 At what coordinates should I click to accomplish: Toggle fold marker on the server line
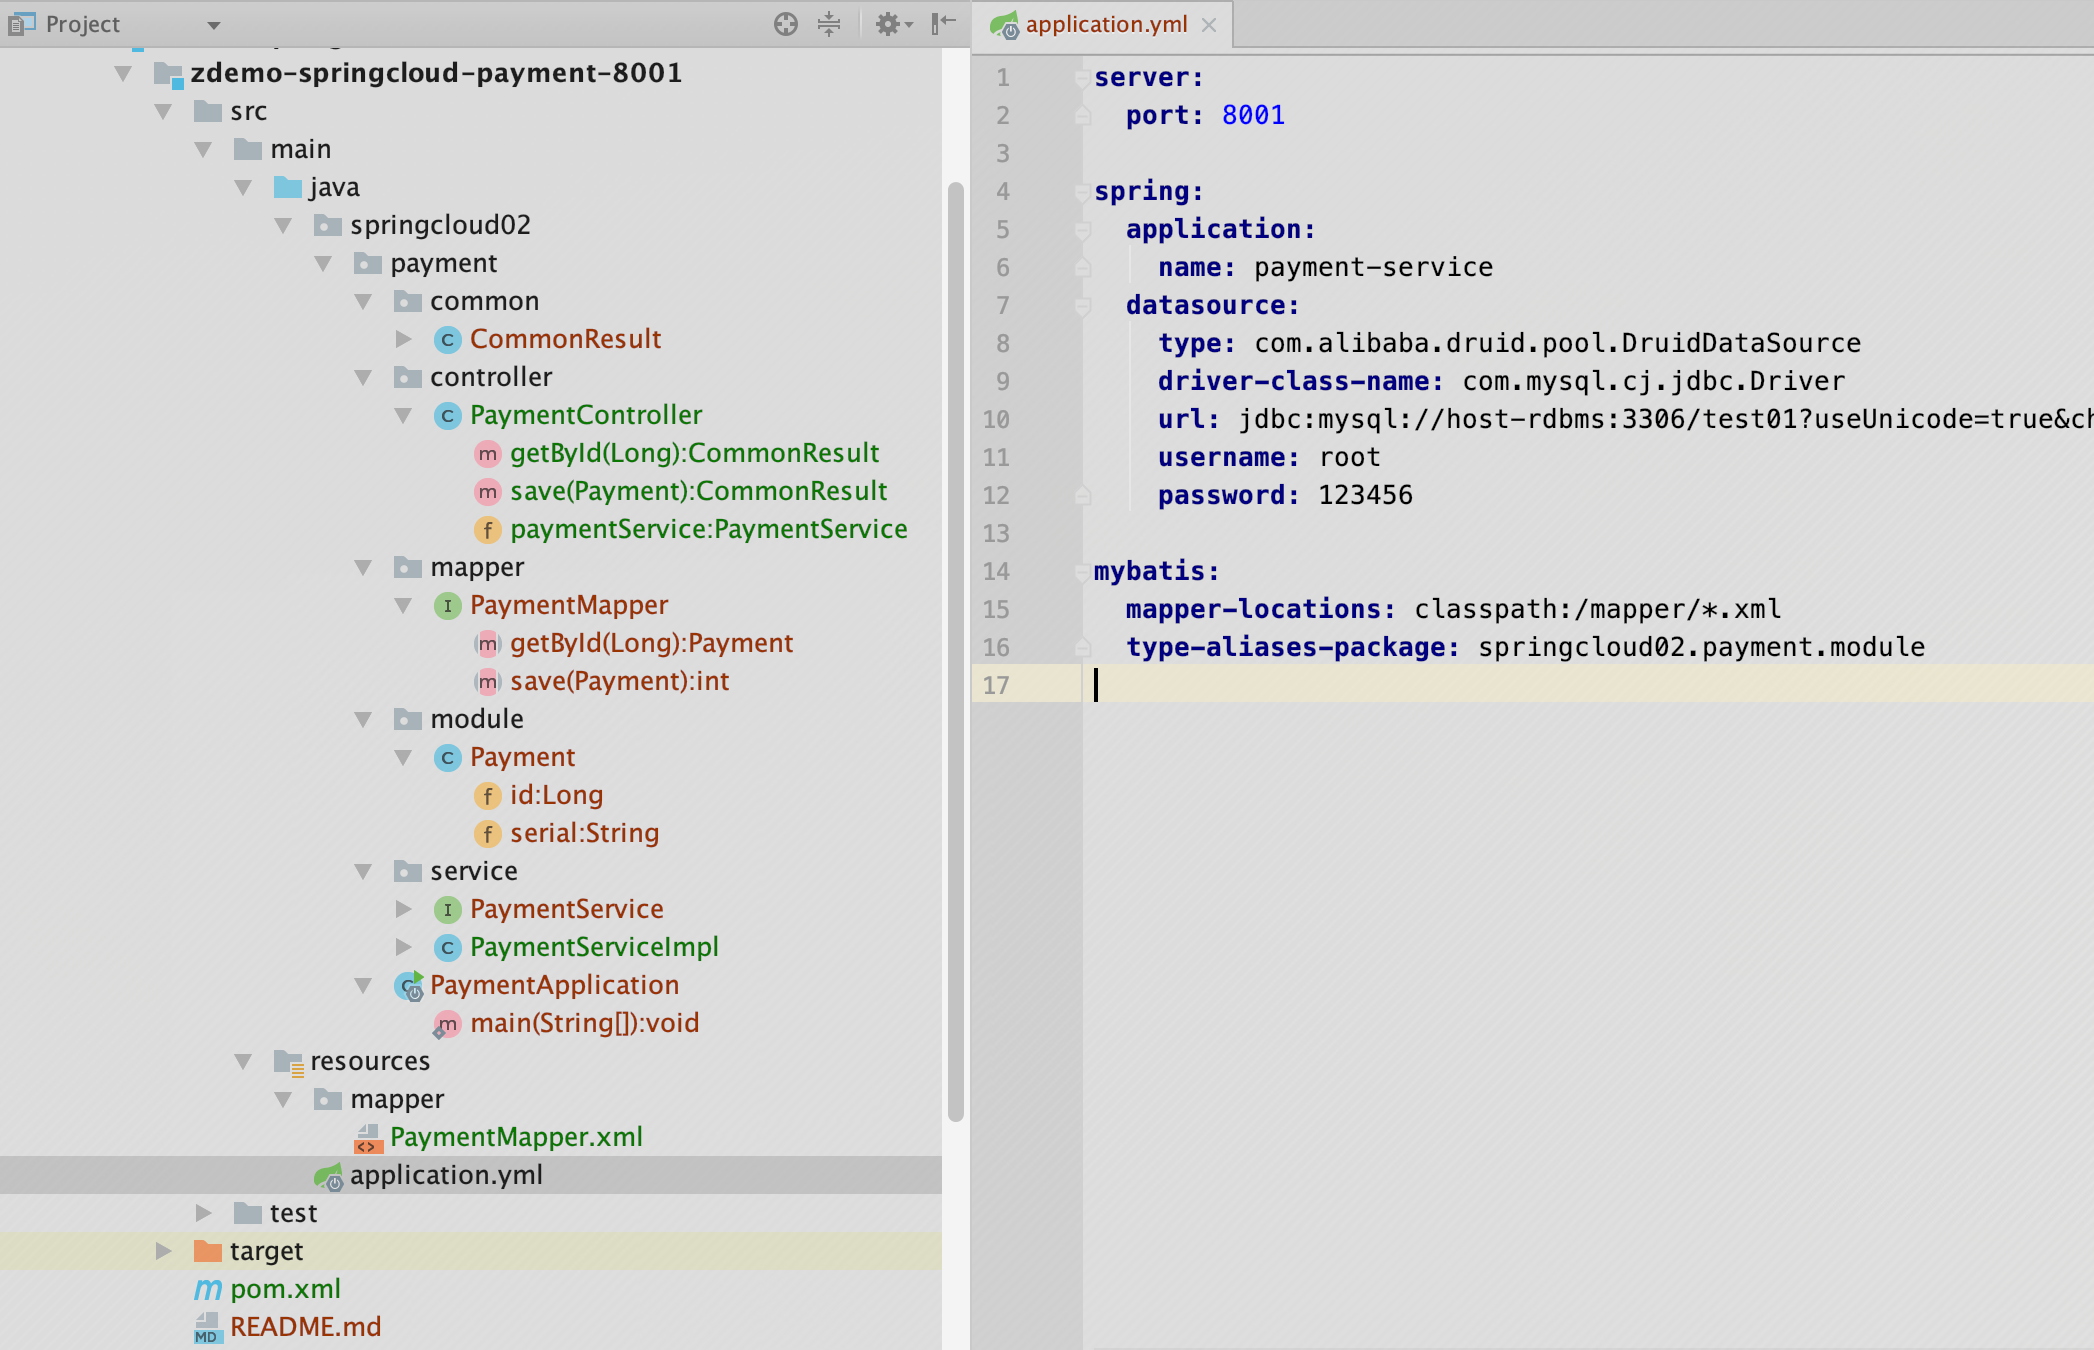[x=1081, y=78]
